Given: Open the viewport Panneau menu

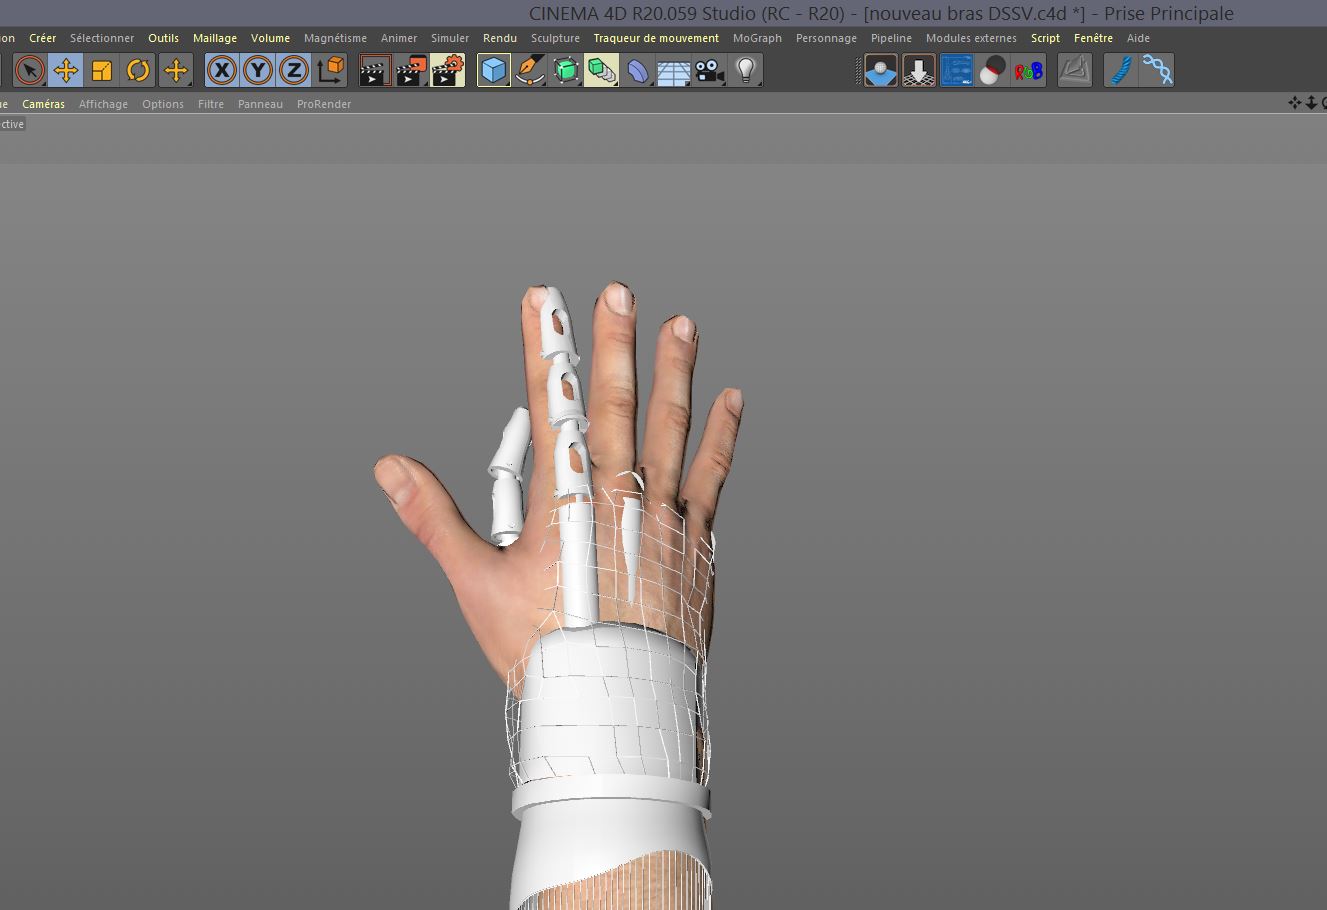Looking at the screenshot, I should tap(260, 104).
